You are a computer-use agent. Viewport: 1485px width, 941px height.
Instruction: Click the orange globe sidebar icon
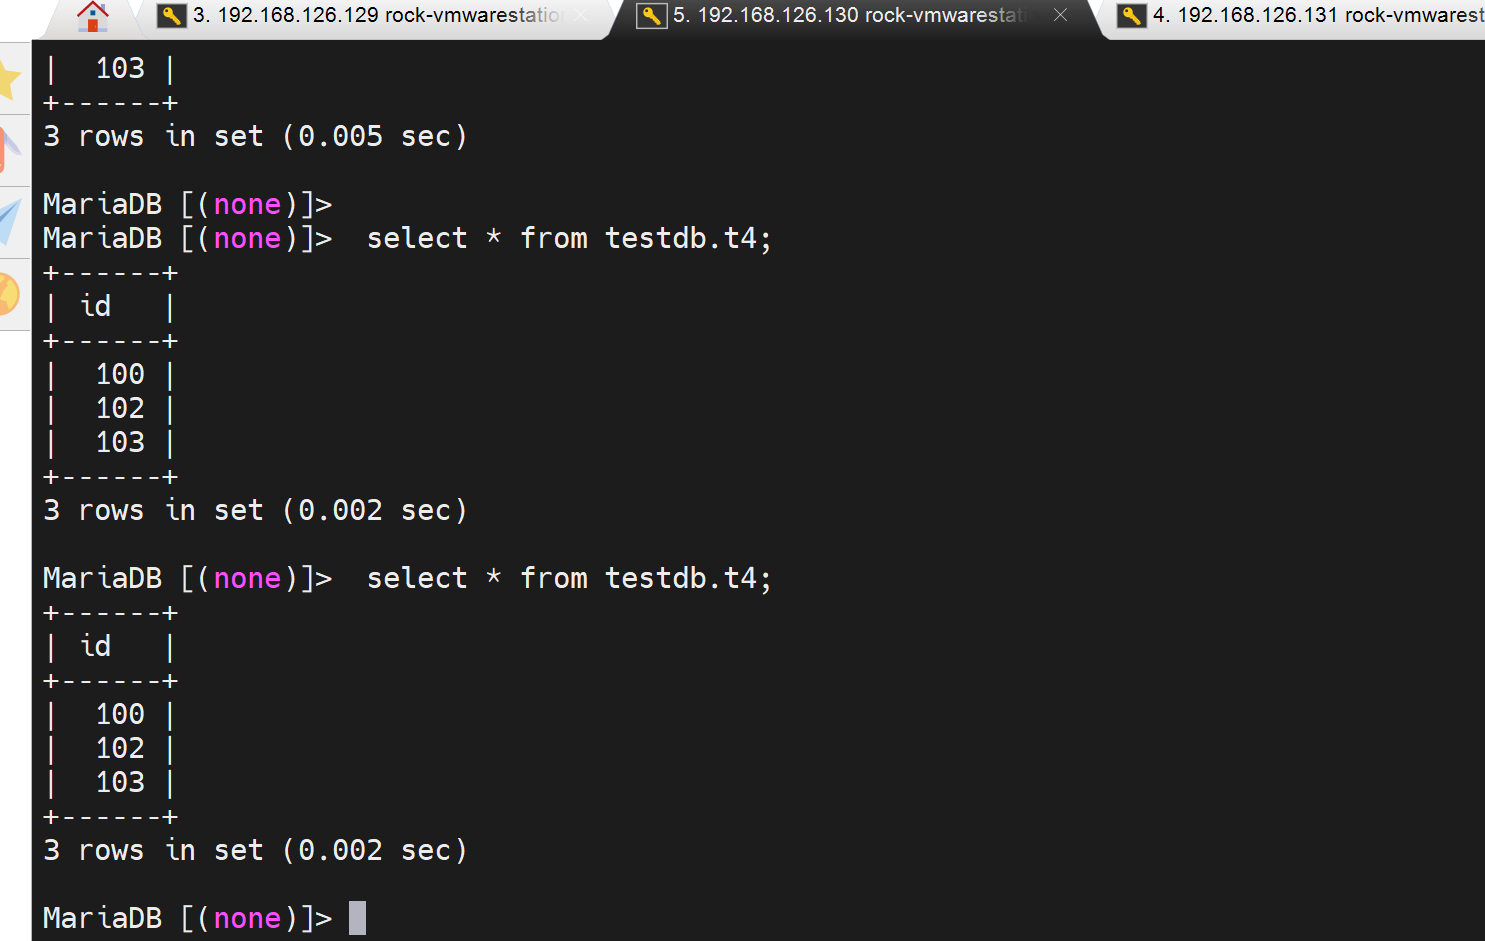click(8, 295)
